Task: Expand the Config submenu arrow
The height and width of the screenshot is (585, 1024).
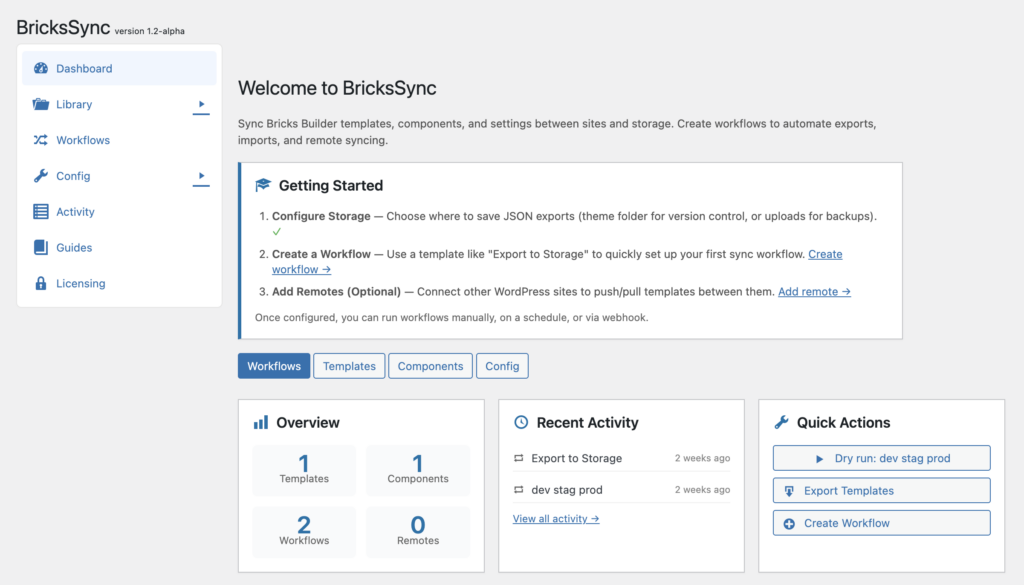Action: click(x=201, y=176)
